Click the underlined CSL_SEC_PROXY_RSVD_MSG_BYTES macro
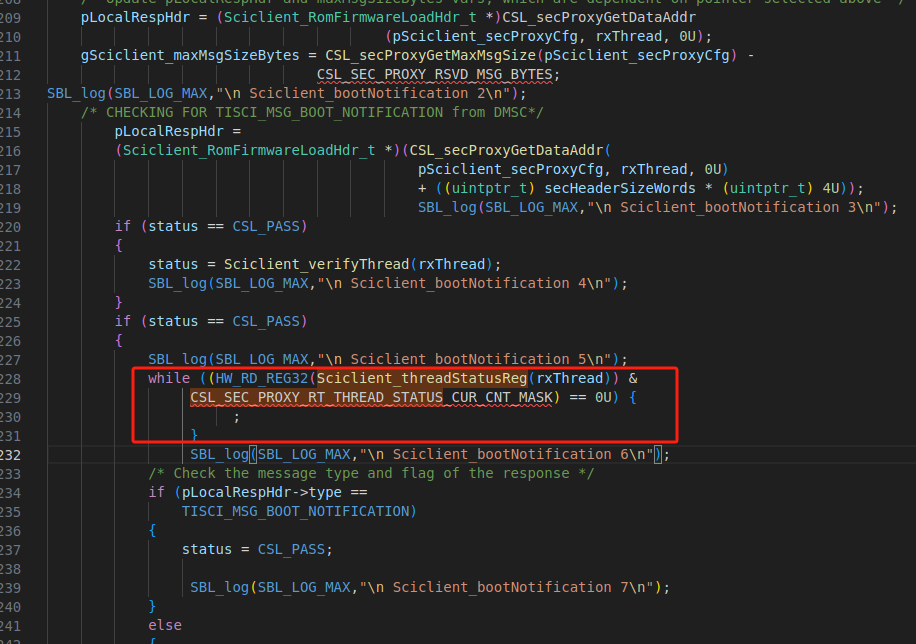The height and width of the screenshot is (644, 916). coord(433,73)
